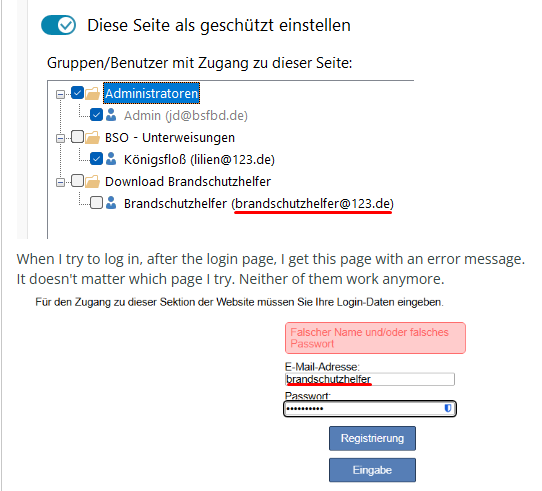Viewport: 542px width, 491px height.
Task: Collapse the Administratoren tree node
Action: 60,94
